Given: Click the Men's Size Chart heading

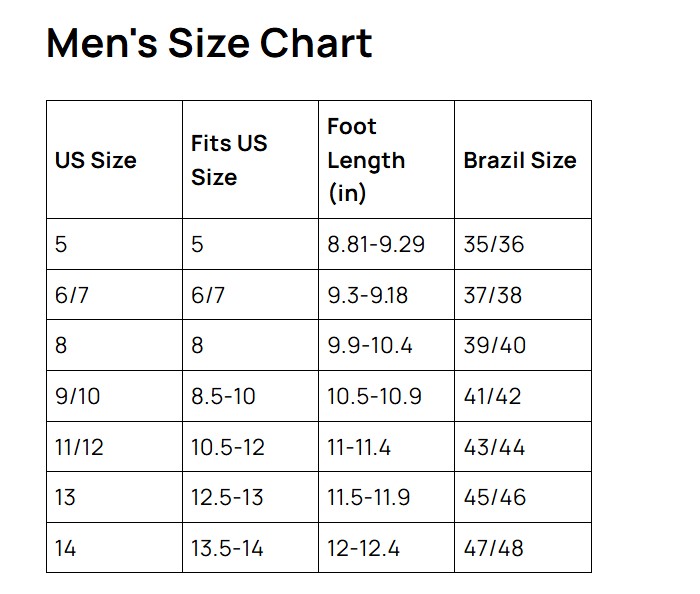Looking at the screenshot, I should [x=209, y=43].
